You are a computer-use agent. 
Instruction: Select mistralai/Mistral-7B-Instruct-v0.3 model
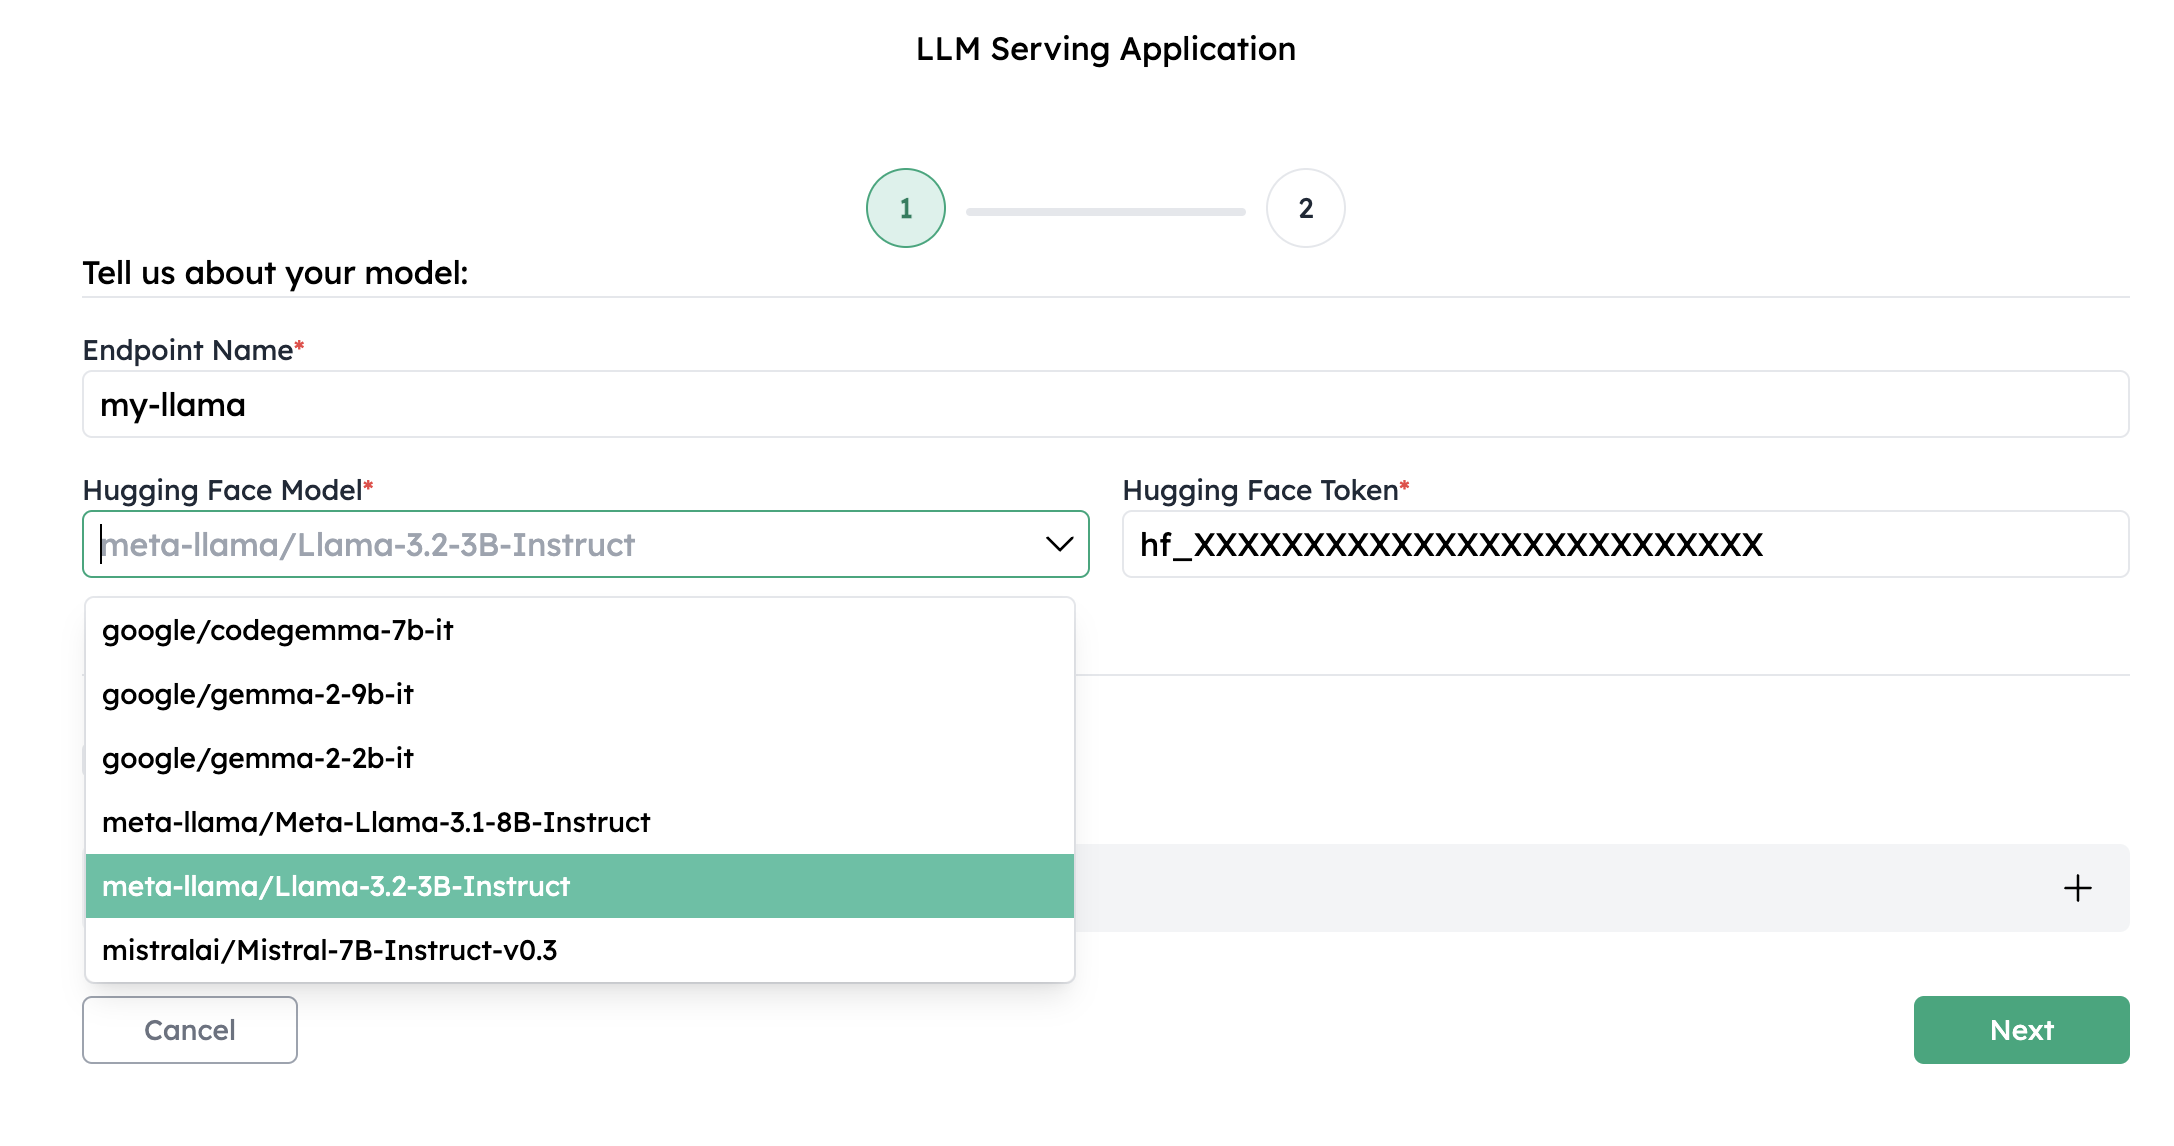pyautogui.click(x=580, y=950)
